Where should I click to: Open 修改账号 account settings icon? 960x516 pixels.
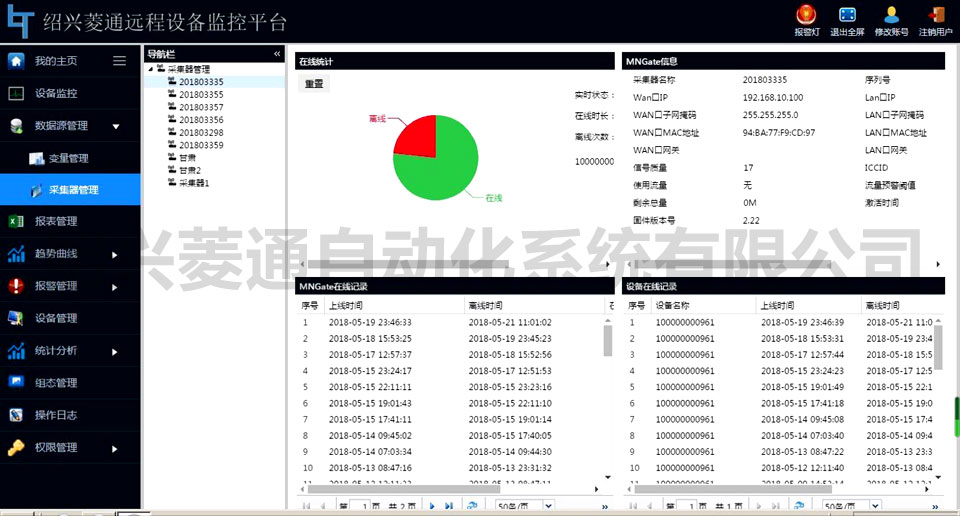tap(891, 15)
